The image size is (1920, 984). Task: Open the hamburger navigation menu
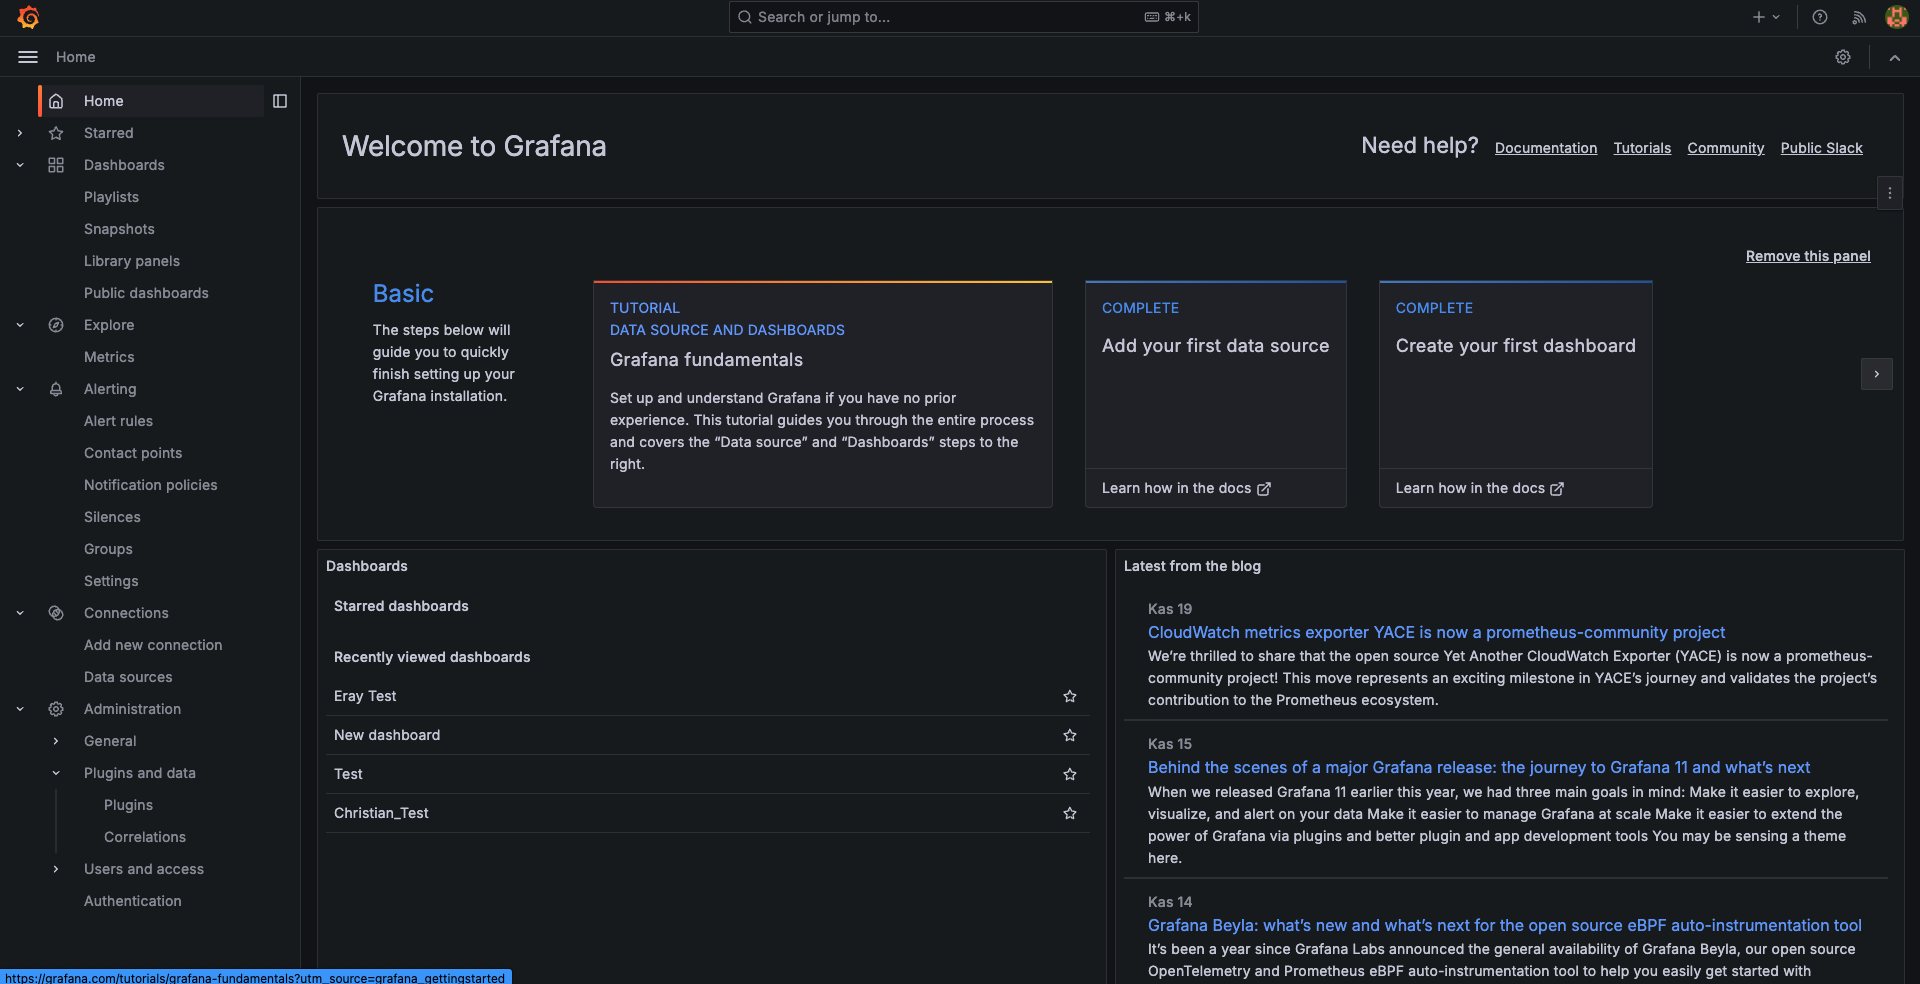pyautogui.click(x=28, y=57)
